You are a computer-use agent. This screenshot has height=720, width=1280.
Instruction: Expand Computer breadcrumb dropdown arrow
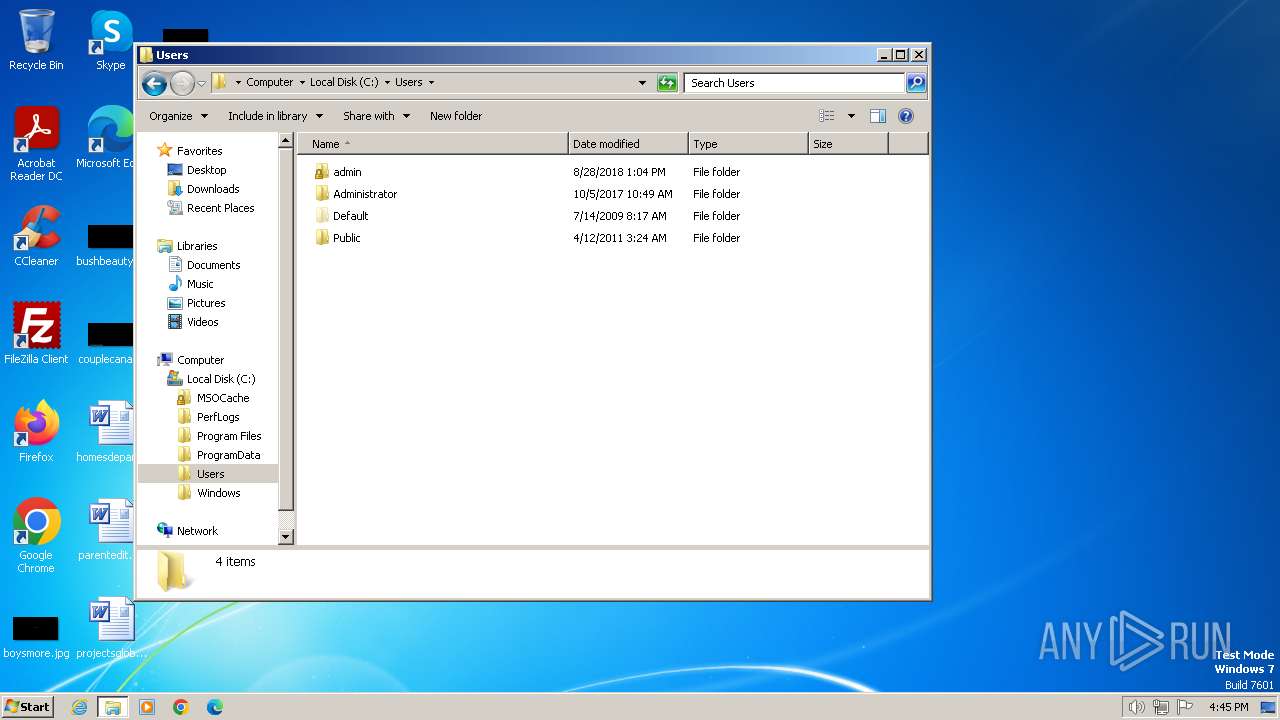pos(302,83)
